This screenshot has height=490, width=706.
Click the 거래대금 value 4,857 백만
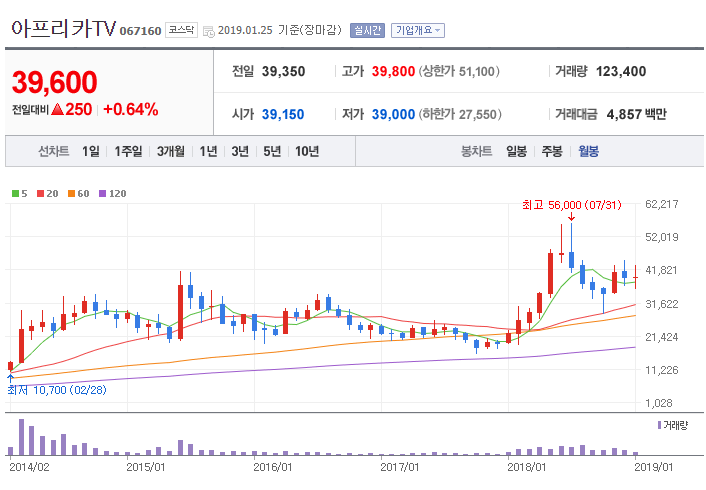pos(636,114)
